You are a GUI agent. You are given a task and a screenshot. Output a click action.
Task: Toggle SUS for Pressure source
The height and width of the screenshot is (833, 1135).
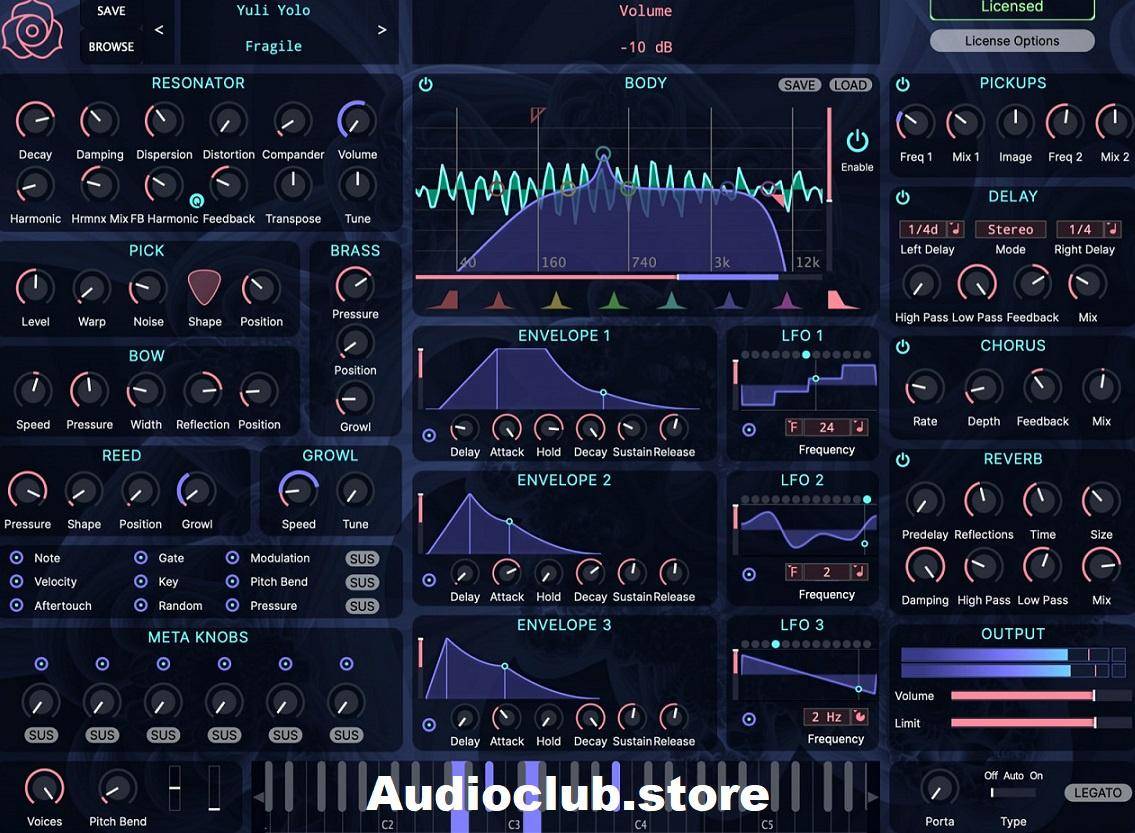(x=362, y=606)
